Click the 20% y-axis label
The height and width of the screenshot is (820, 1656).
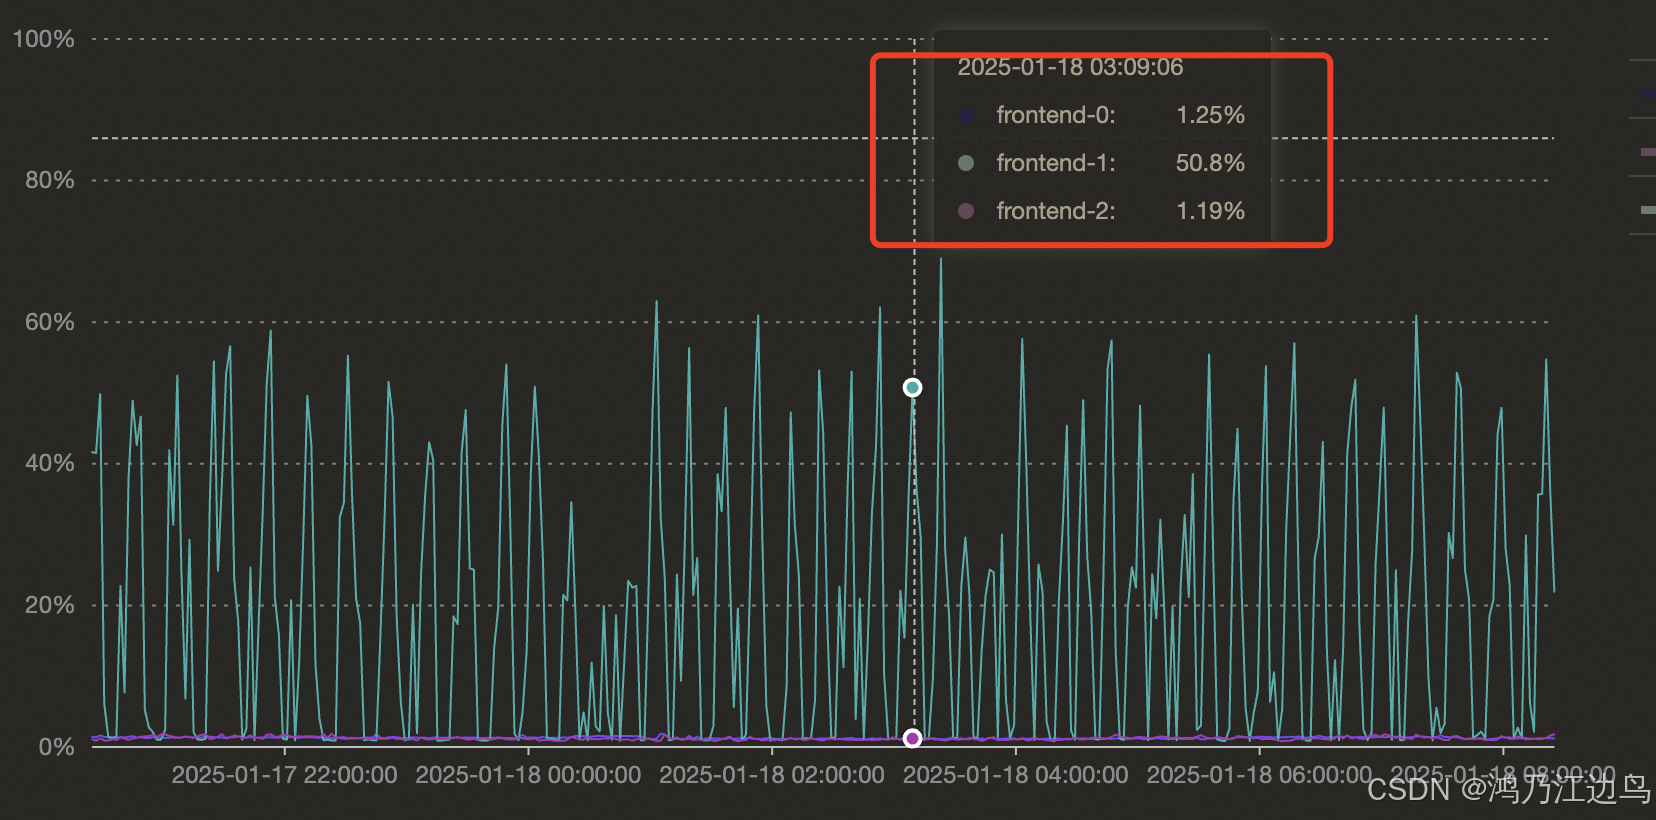50,605
